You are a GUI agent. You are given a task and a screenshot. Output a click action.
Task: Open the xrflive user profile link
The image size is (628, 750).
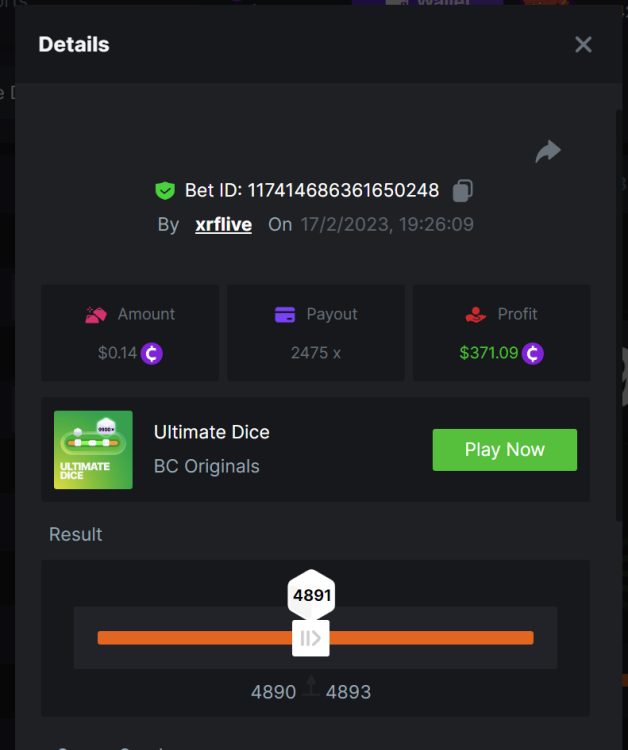[223, 224]
